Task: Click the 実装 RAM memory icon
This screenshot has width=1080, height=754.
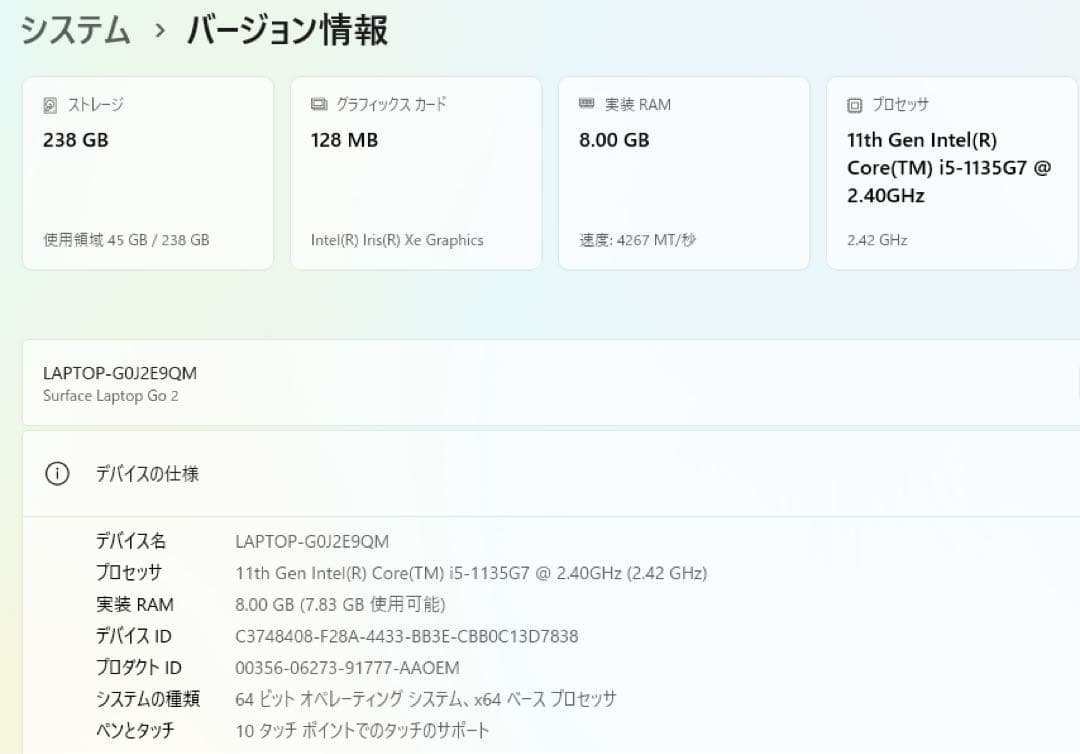Action: click(586, 104)
